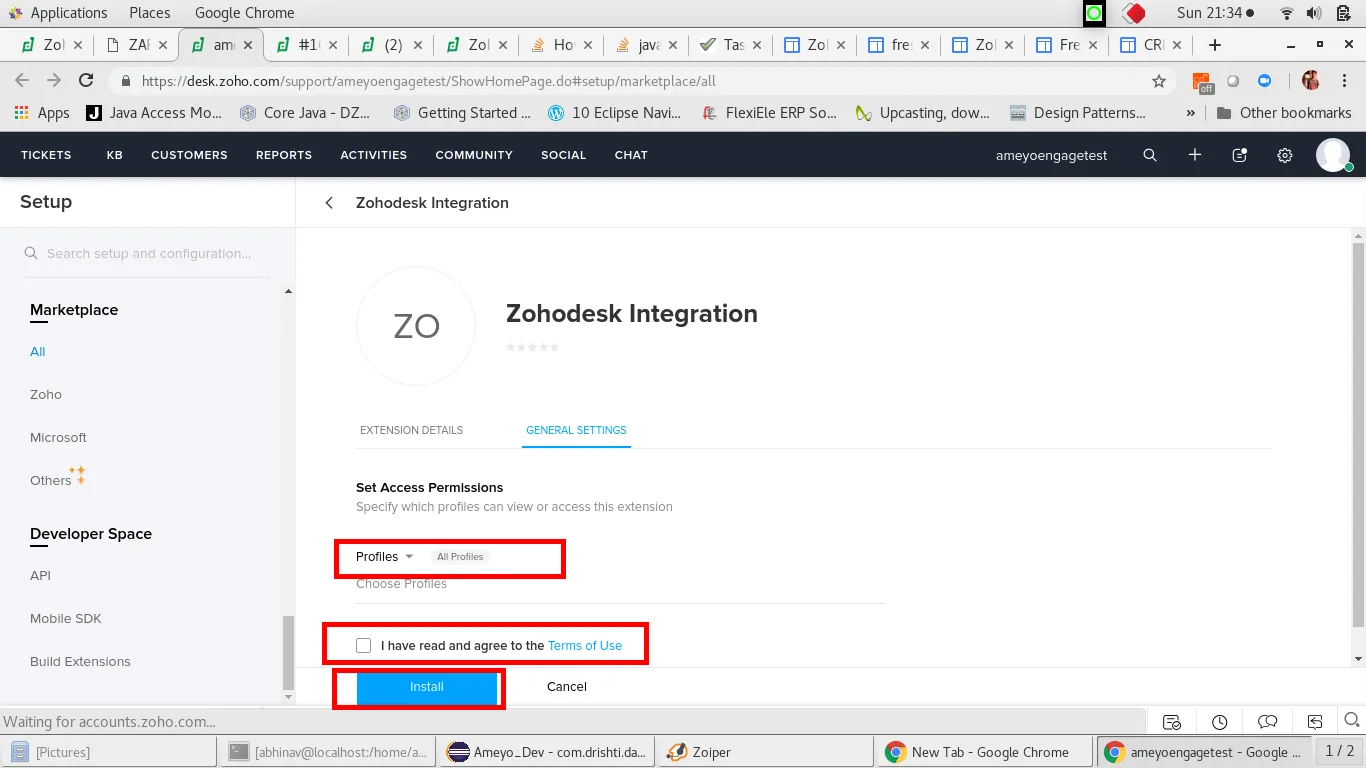Click the search icon in Zoho header
Viewport: 1366px width, 768px height.
click(1150, 155)
